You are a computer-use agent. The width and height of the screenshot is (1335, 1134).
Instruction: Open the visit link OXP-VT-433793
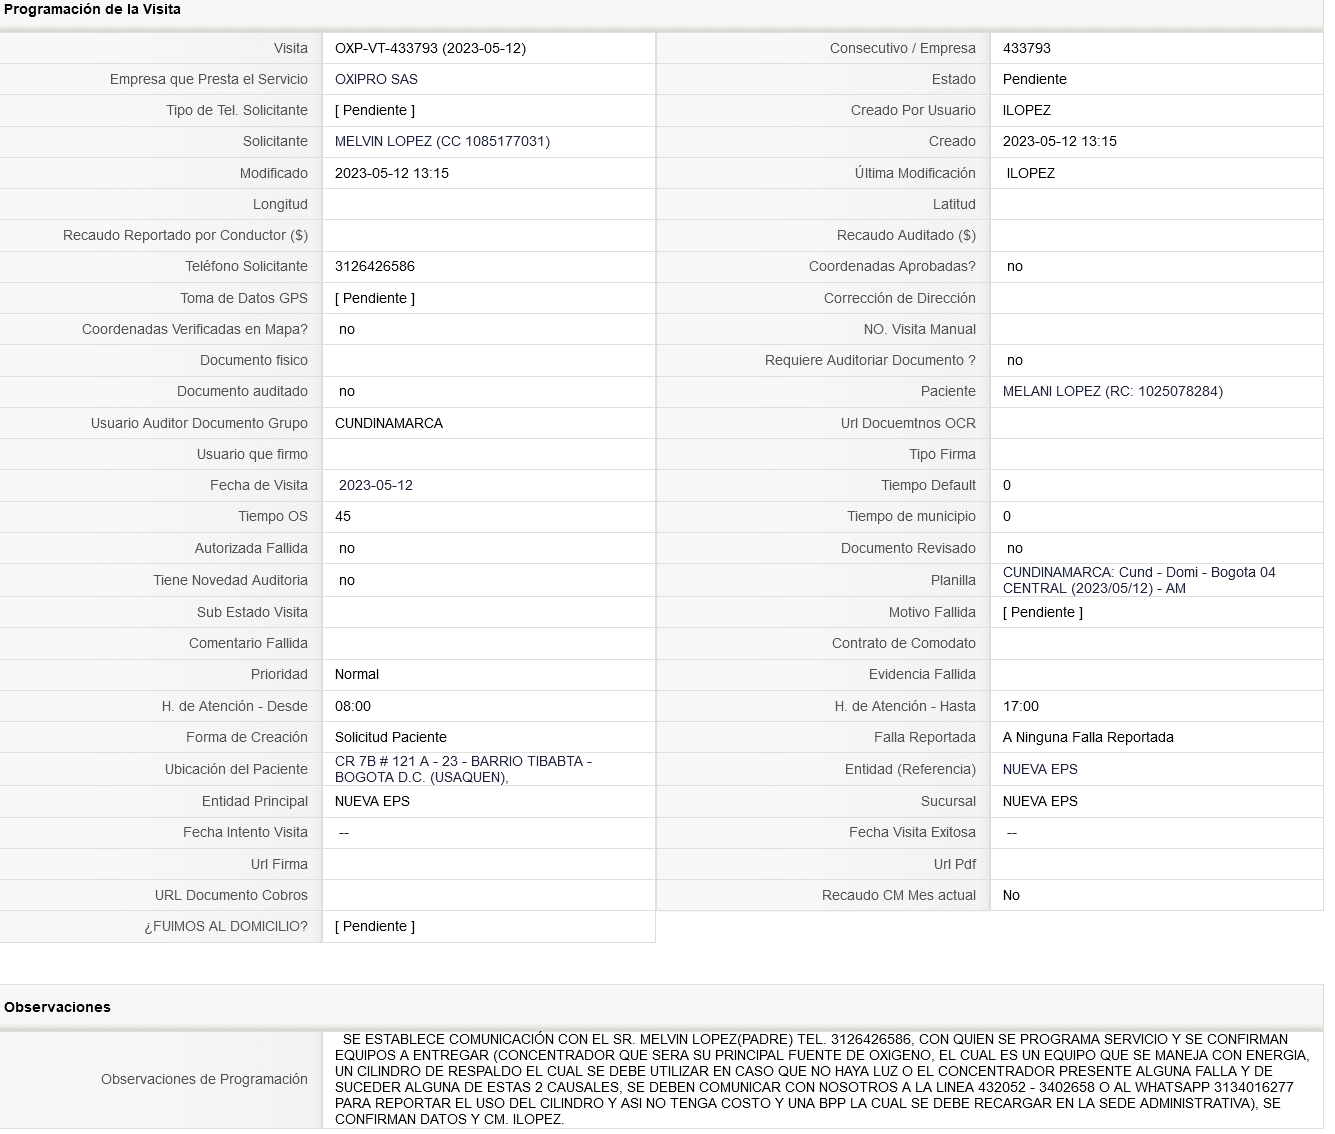(430, 48)
